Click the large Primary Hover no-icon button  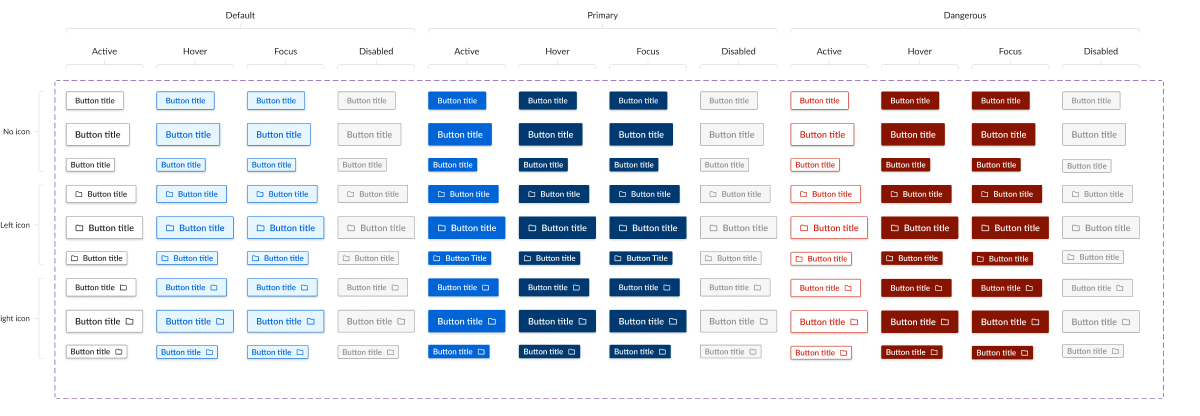pyautogui.click(x=551, y=134)
